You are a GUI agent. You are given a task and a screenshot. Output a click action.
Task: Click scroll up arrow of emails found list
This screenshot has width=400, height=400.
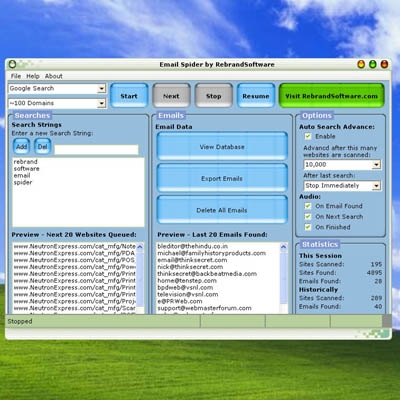[284, 247]
